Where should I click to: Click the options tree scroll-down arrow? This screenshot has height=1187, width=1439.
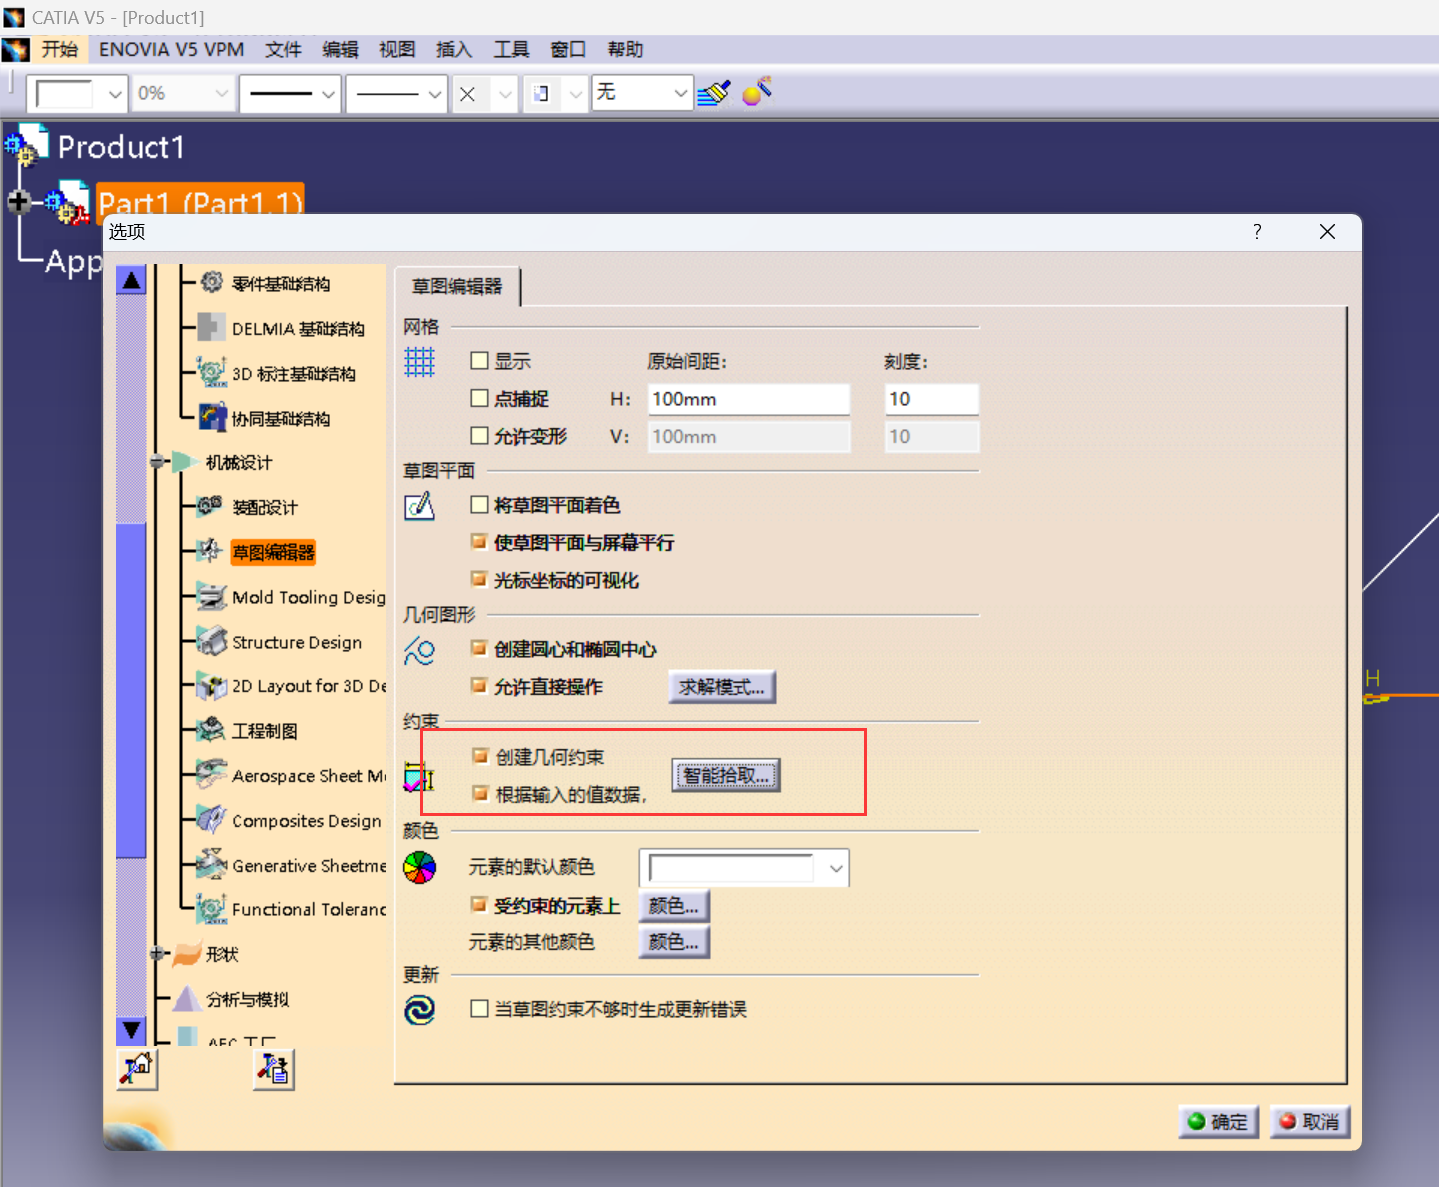pos(131,1030)
